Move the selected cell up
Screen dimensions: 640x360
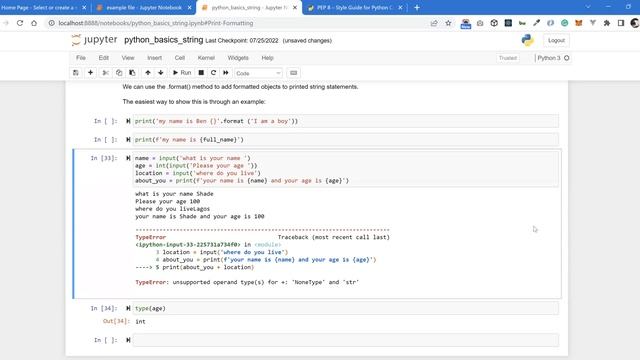point(148,73)
